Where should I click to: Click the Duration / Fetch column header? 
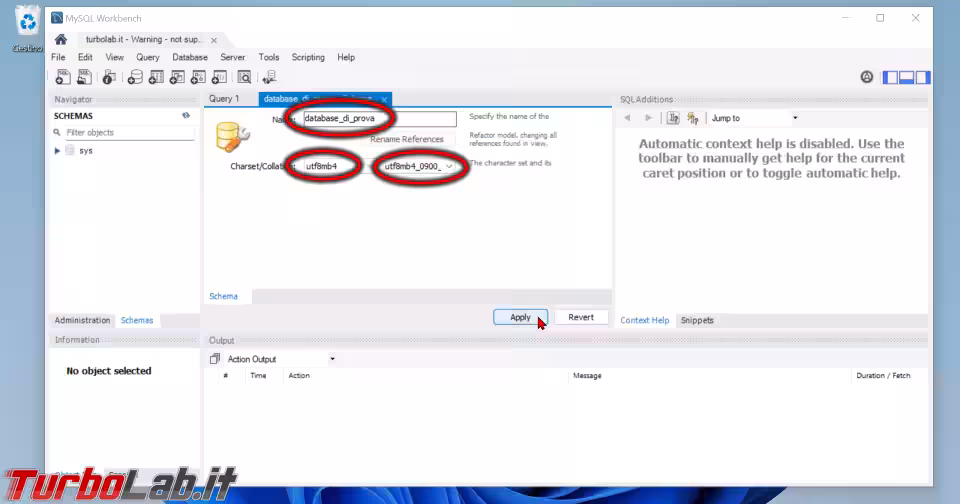tap(883, 375)
